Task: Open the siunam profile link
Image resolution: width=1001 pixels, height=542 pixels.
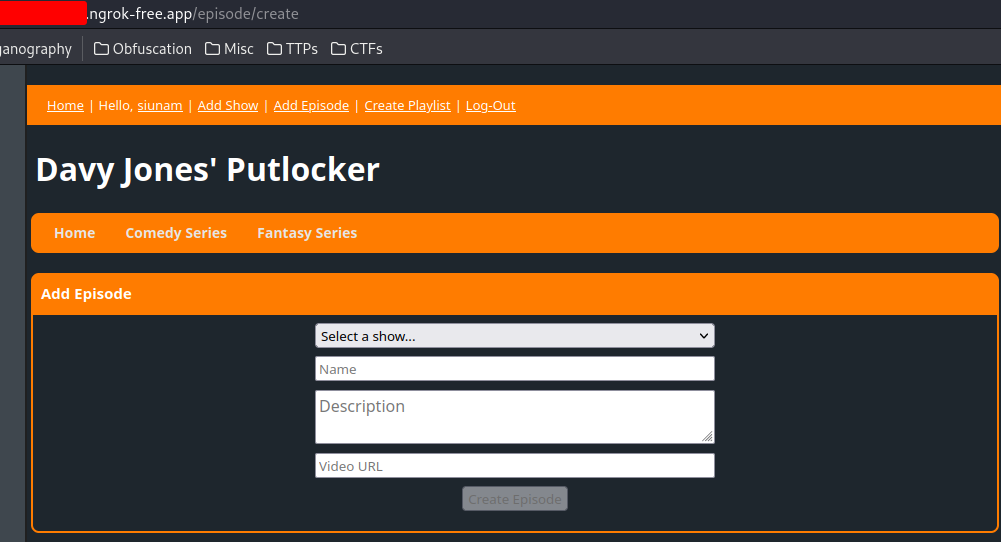Action: pos(160,105)
